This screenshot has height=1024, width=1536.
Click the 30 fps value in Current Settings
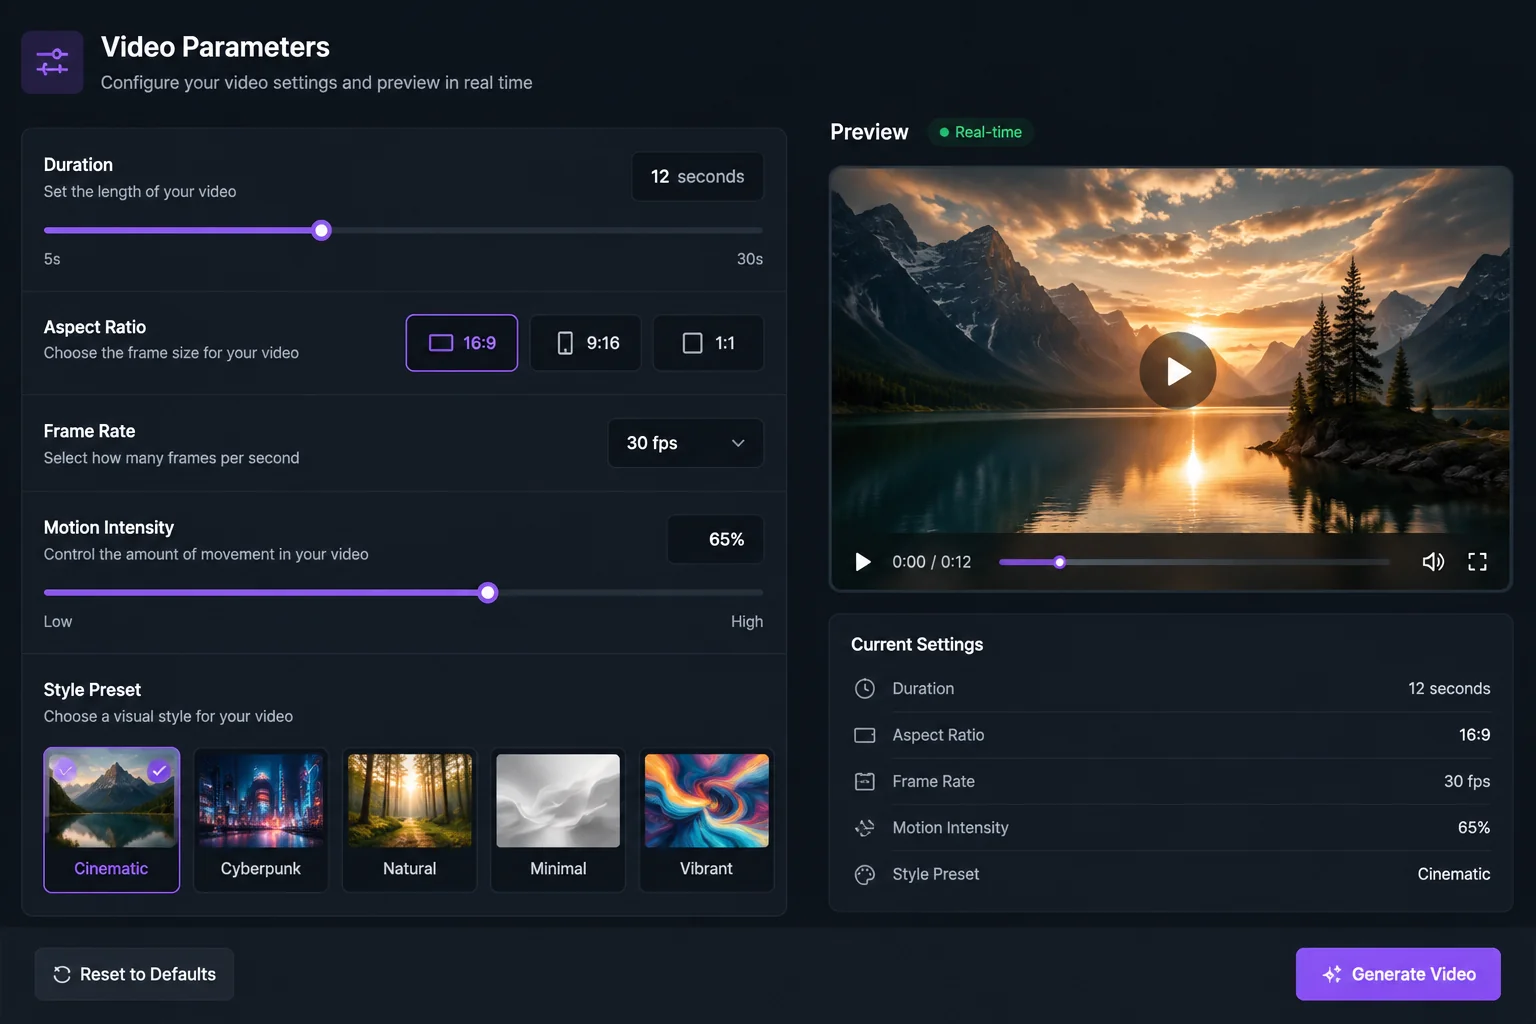coord(1467,781)
